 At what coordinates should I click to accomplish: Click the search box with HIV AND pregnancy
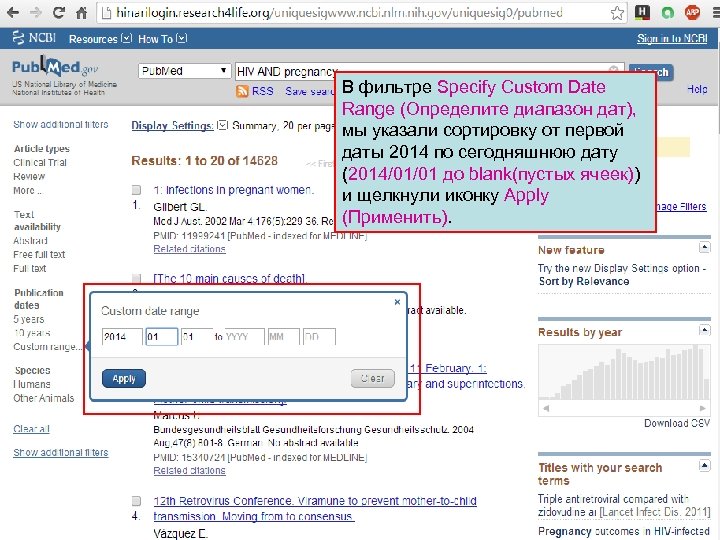(429, 71)
